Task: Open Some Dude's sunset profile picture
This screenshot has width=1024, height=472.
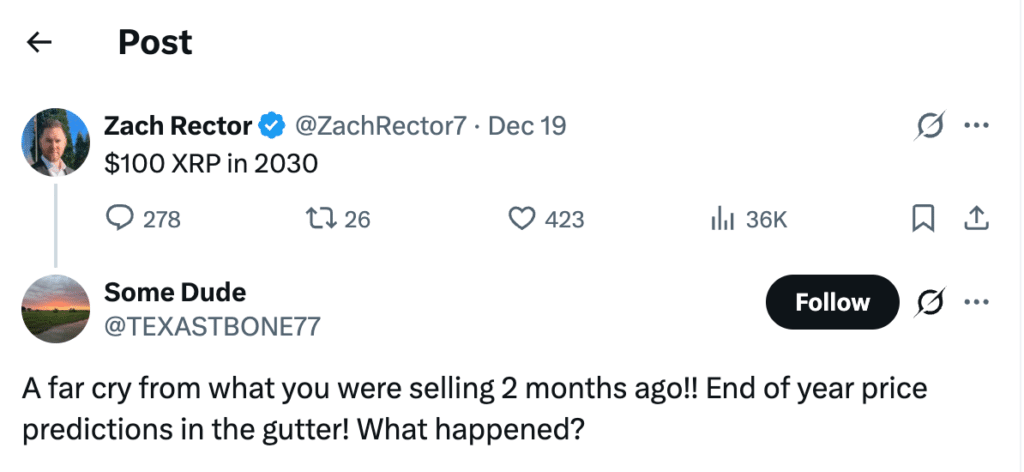Action: pos(56,309)
